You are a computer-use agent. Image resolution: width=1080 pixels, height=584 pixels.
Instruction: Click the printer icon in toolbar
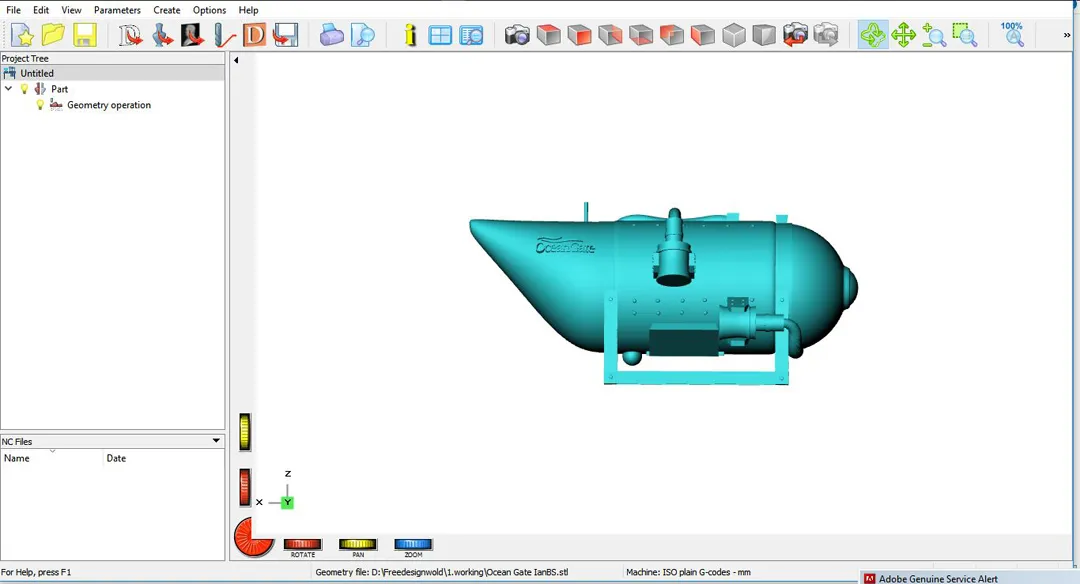(x=331, y=34)
